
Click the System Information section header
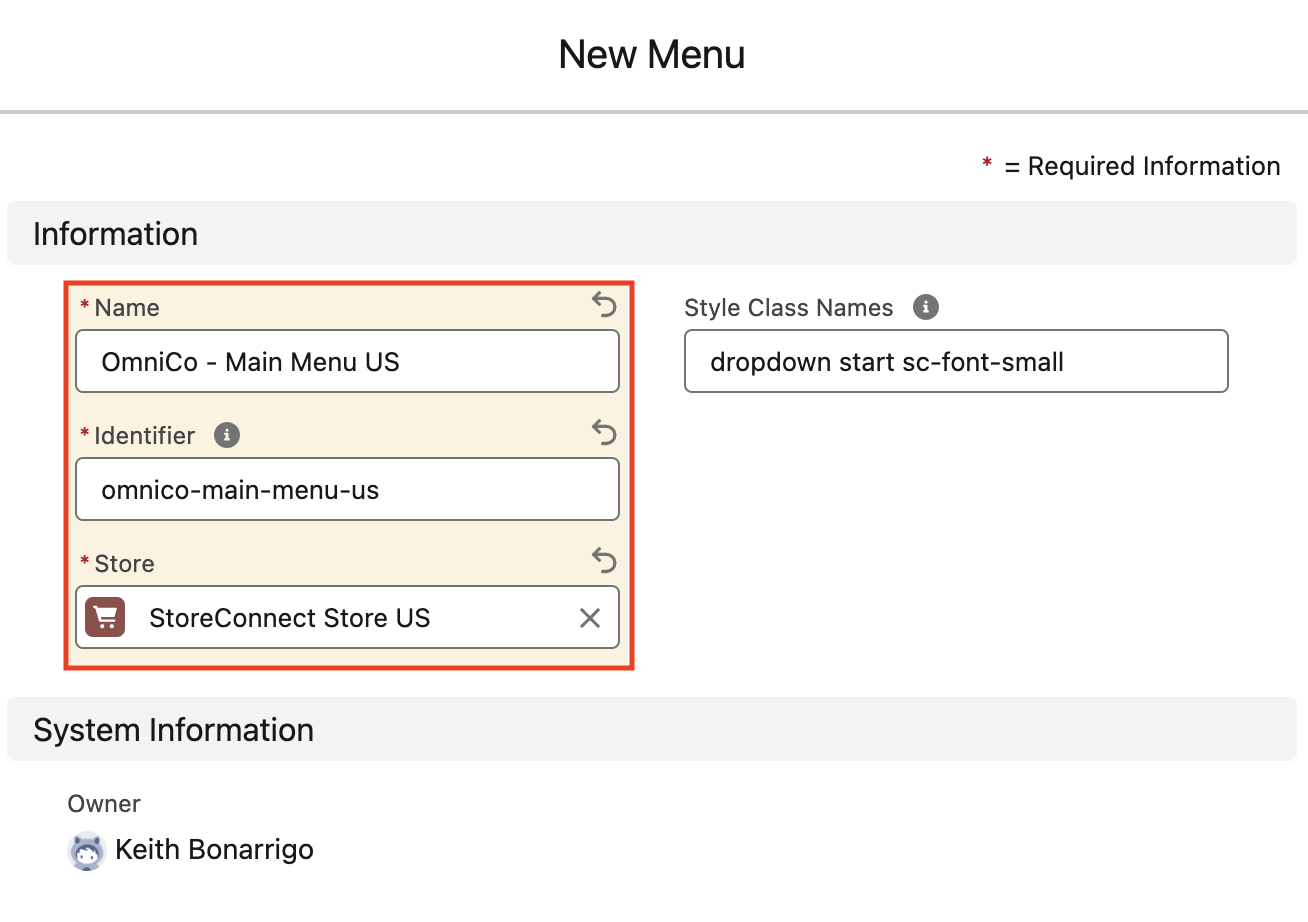tap(652, 729)
